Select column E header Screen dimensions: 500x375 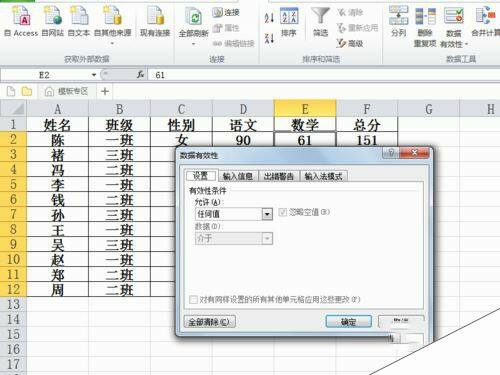tap(305, 109)
